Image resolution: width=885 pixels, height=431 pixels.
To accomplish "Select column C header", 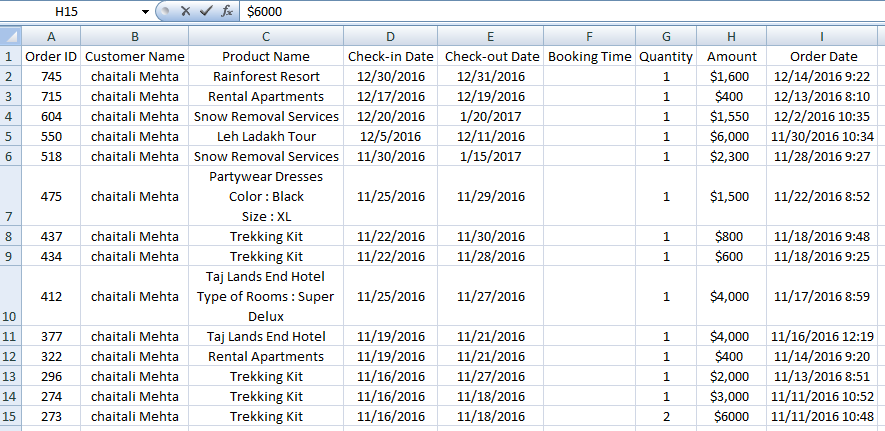I will click(x=266, y=37).
